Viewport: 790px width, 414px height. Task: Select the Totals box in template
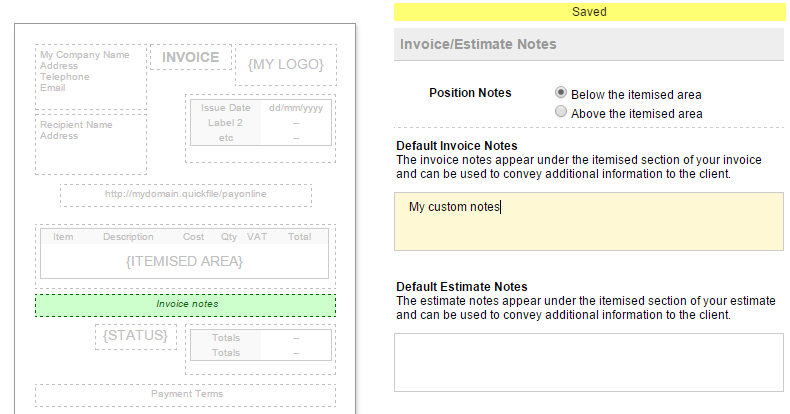pos(260,345)
